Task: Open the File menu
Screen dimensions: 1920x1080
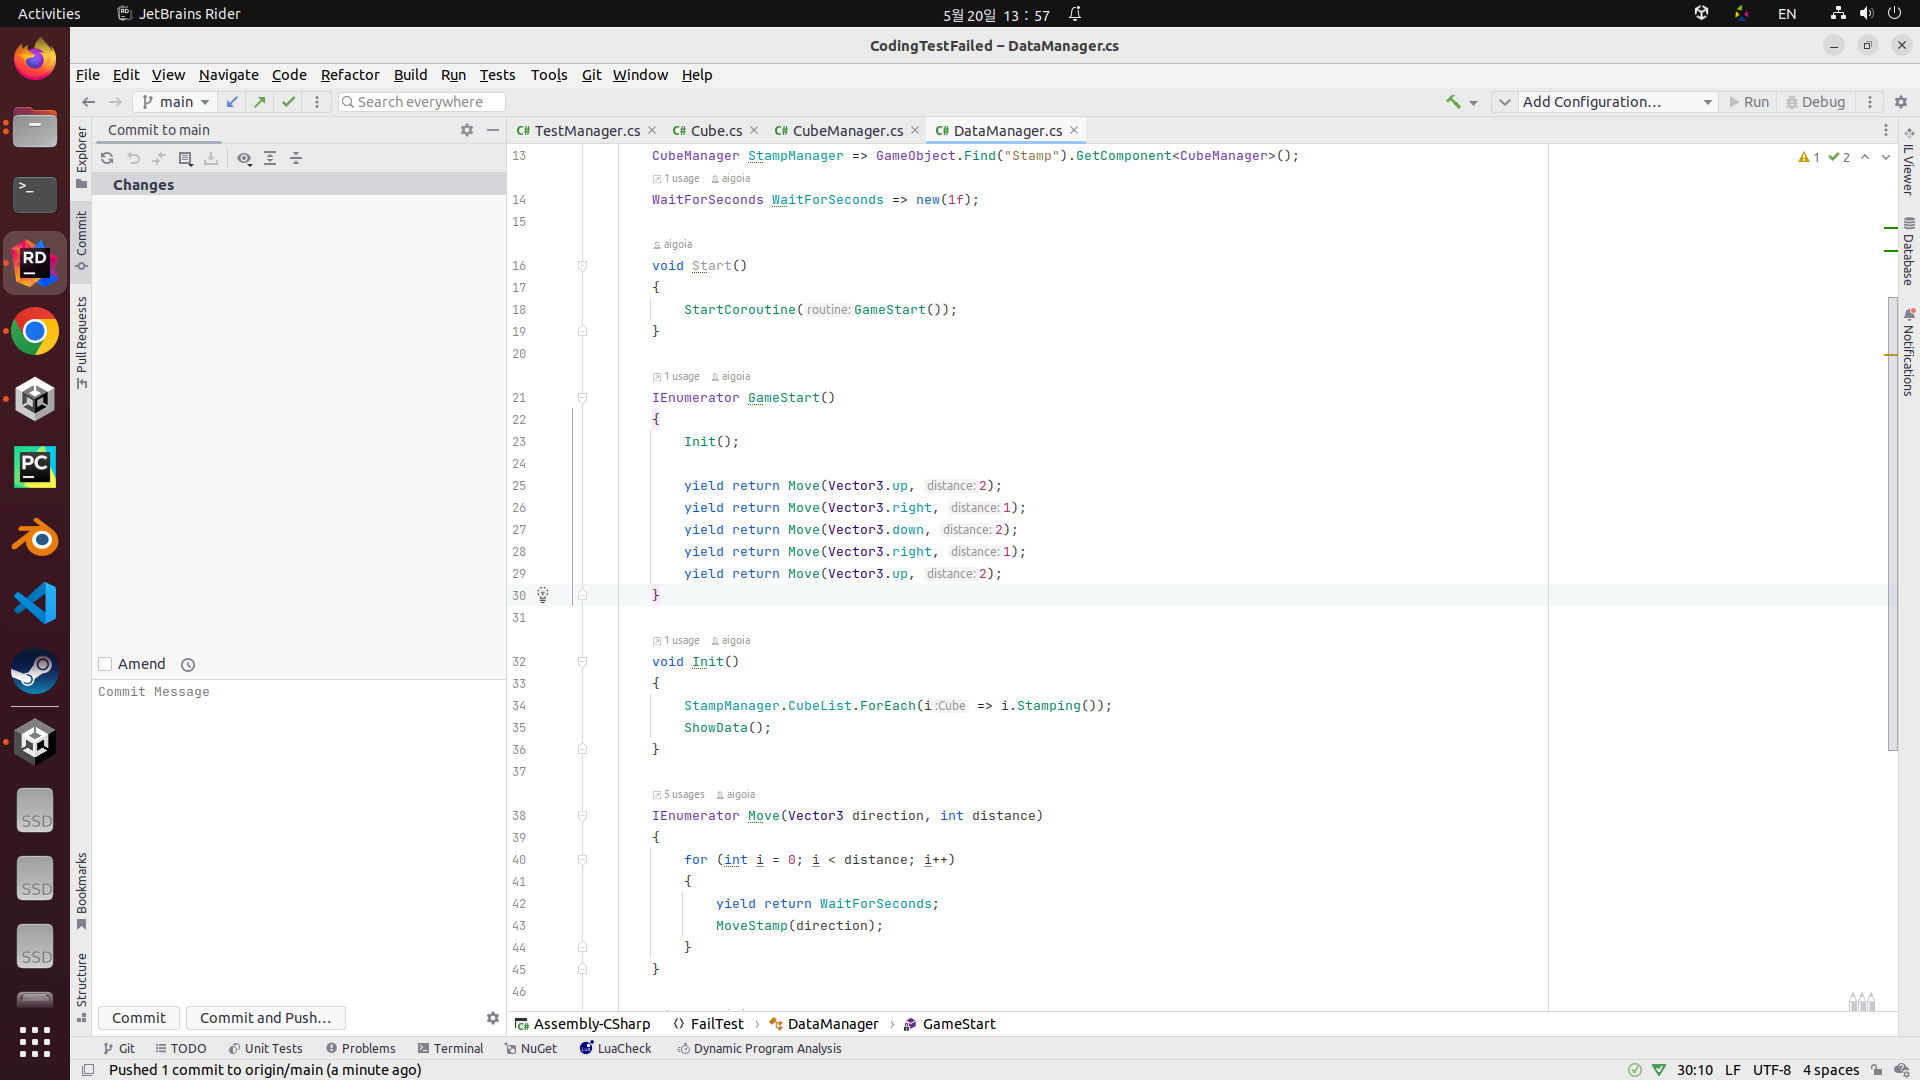Action: [88, 75]
